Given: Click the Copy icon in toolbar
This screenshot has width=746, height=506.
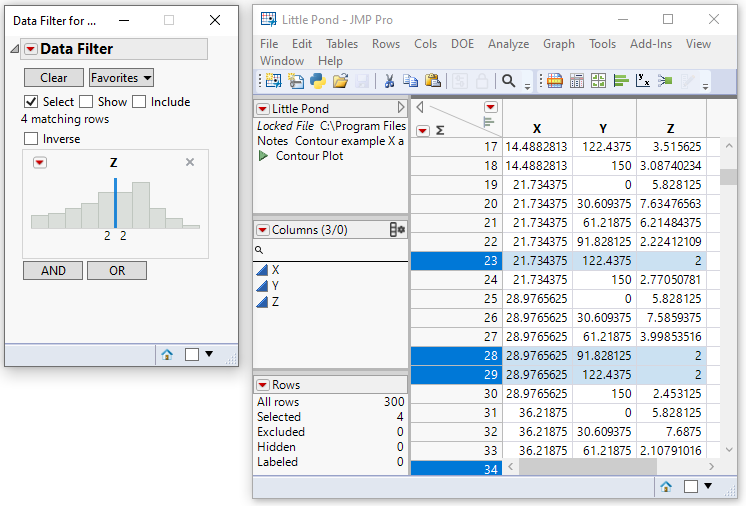Looking at the screenshot, I should 410,81.
